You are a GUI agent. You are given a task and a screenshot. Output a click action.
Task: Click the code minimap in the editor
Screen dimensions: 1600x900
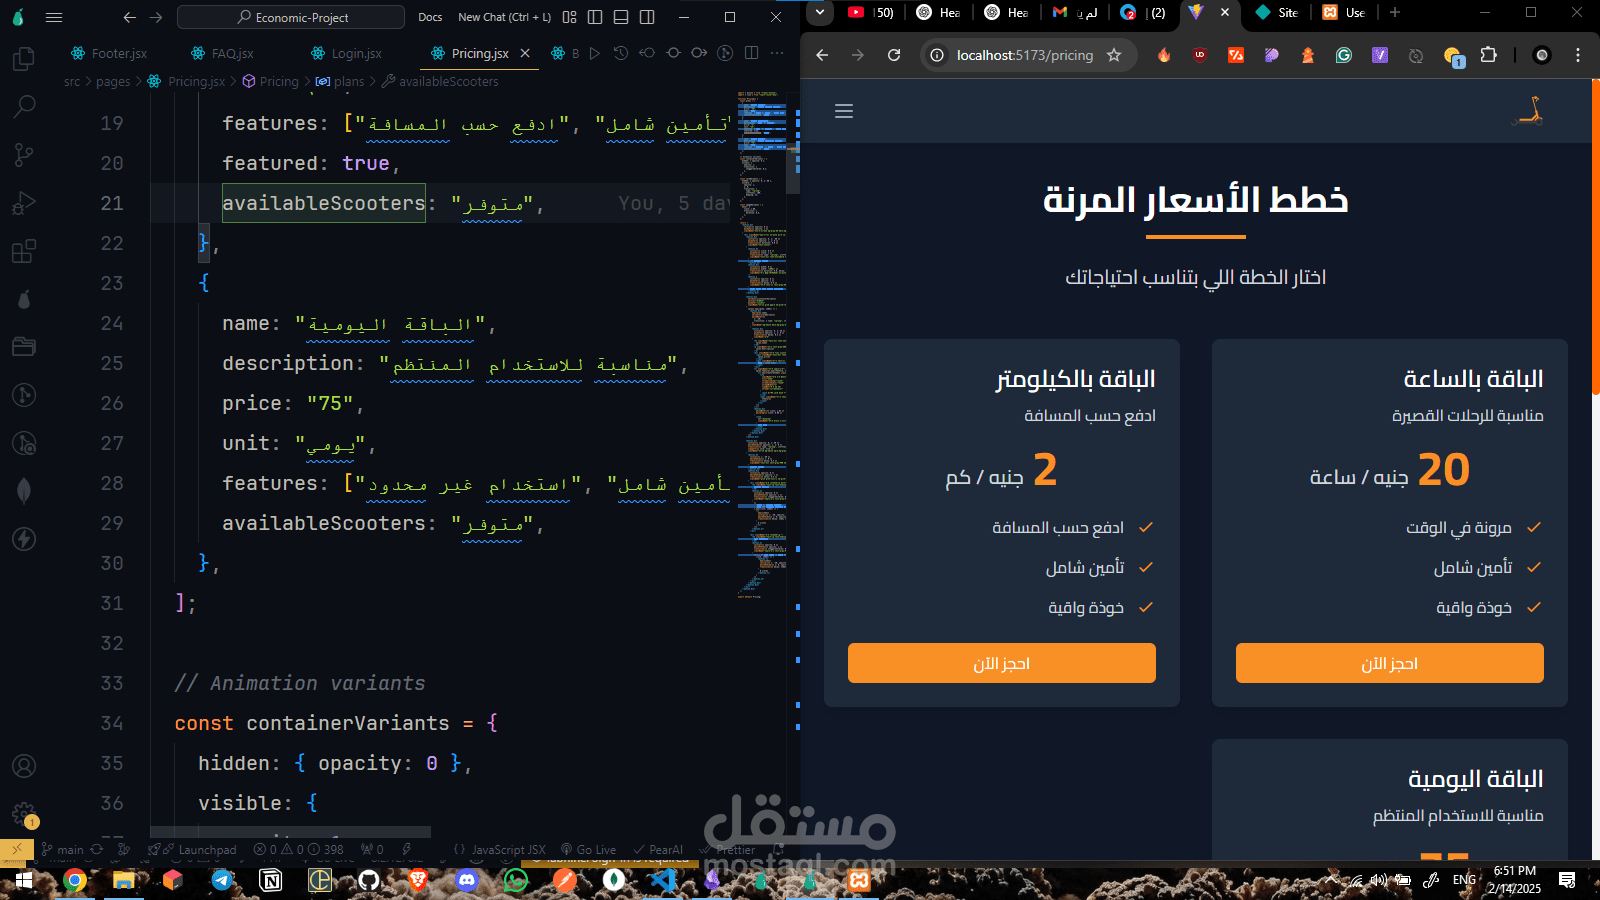click(x=761, y=345)
